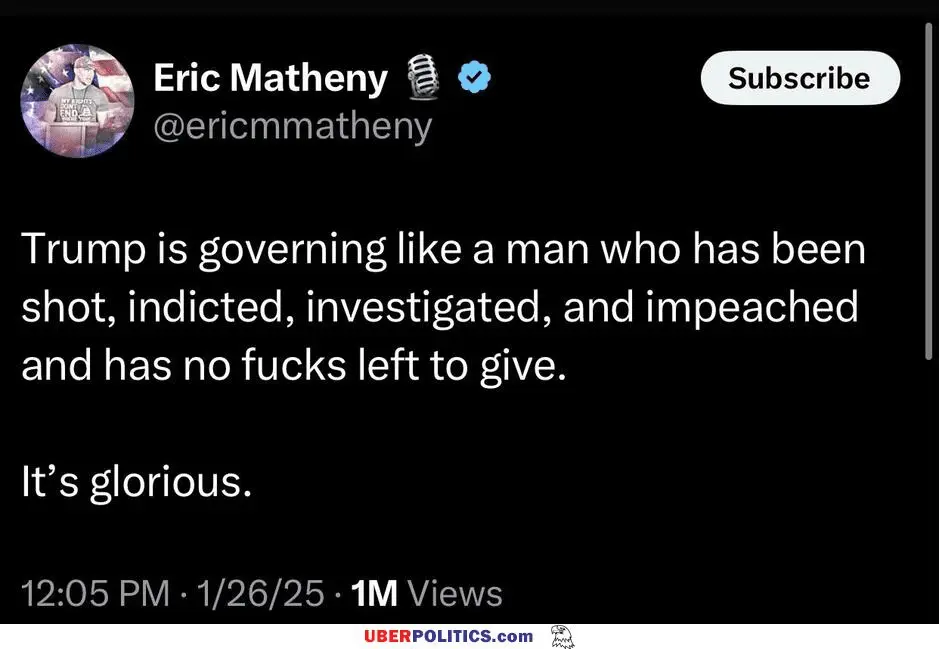The height and width of the screenshot is (649, 940).
Task: Click the 12:05 PM timestamp
Action: pyautogui.click(x=94, y=594)
